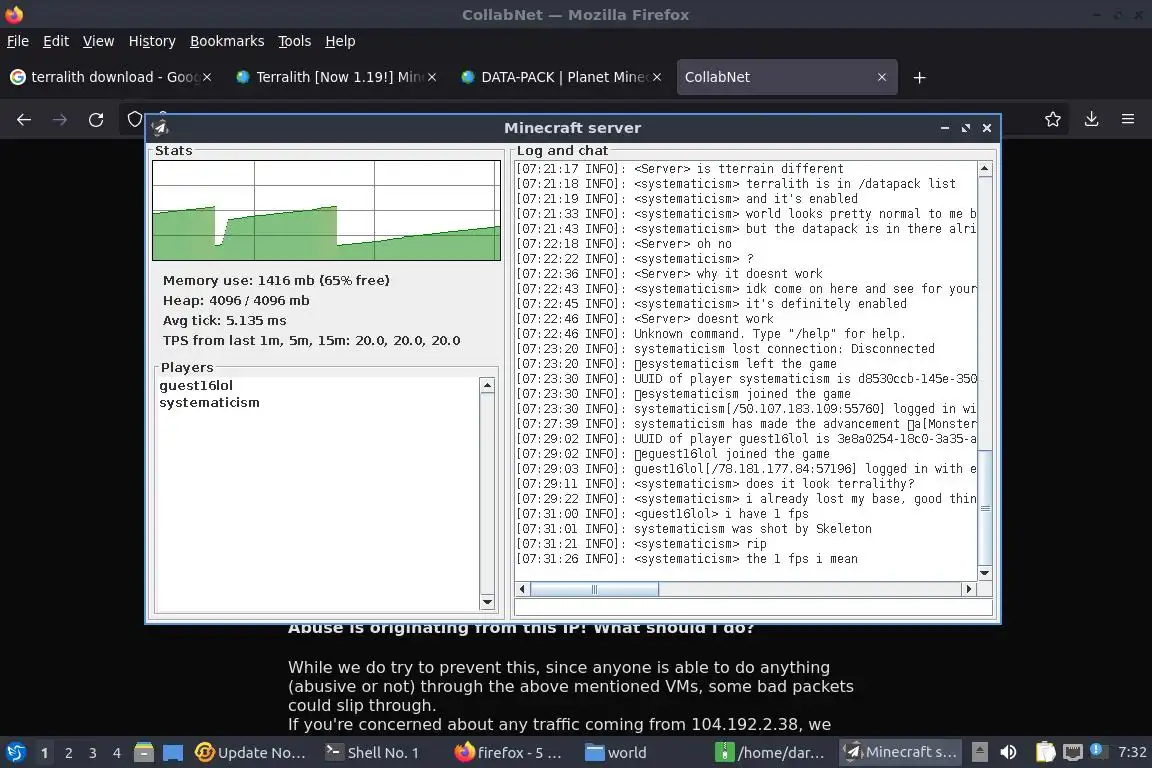Click the 'Memory use: 1416 mb' stat line
Screen dimensions: 1152x768
(x=276, y=280)
